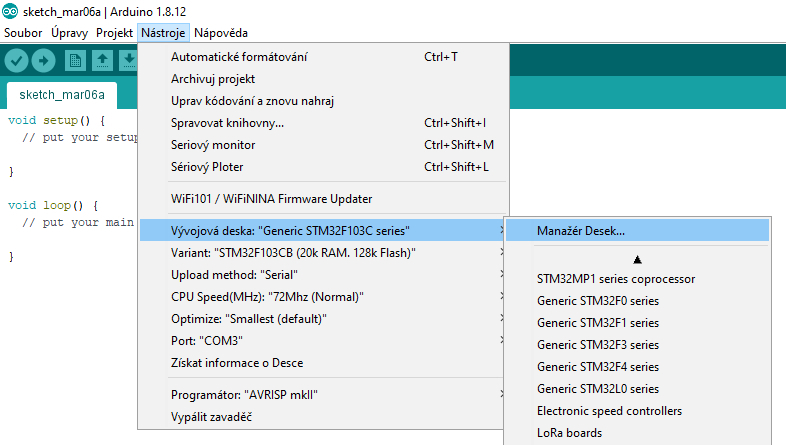Click the '// put your setup' comment line
The height and width of the screenshot is (445, 786).
(80, 138)
